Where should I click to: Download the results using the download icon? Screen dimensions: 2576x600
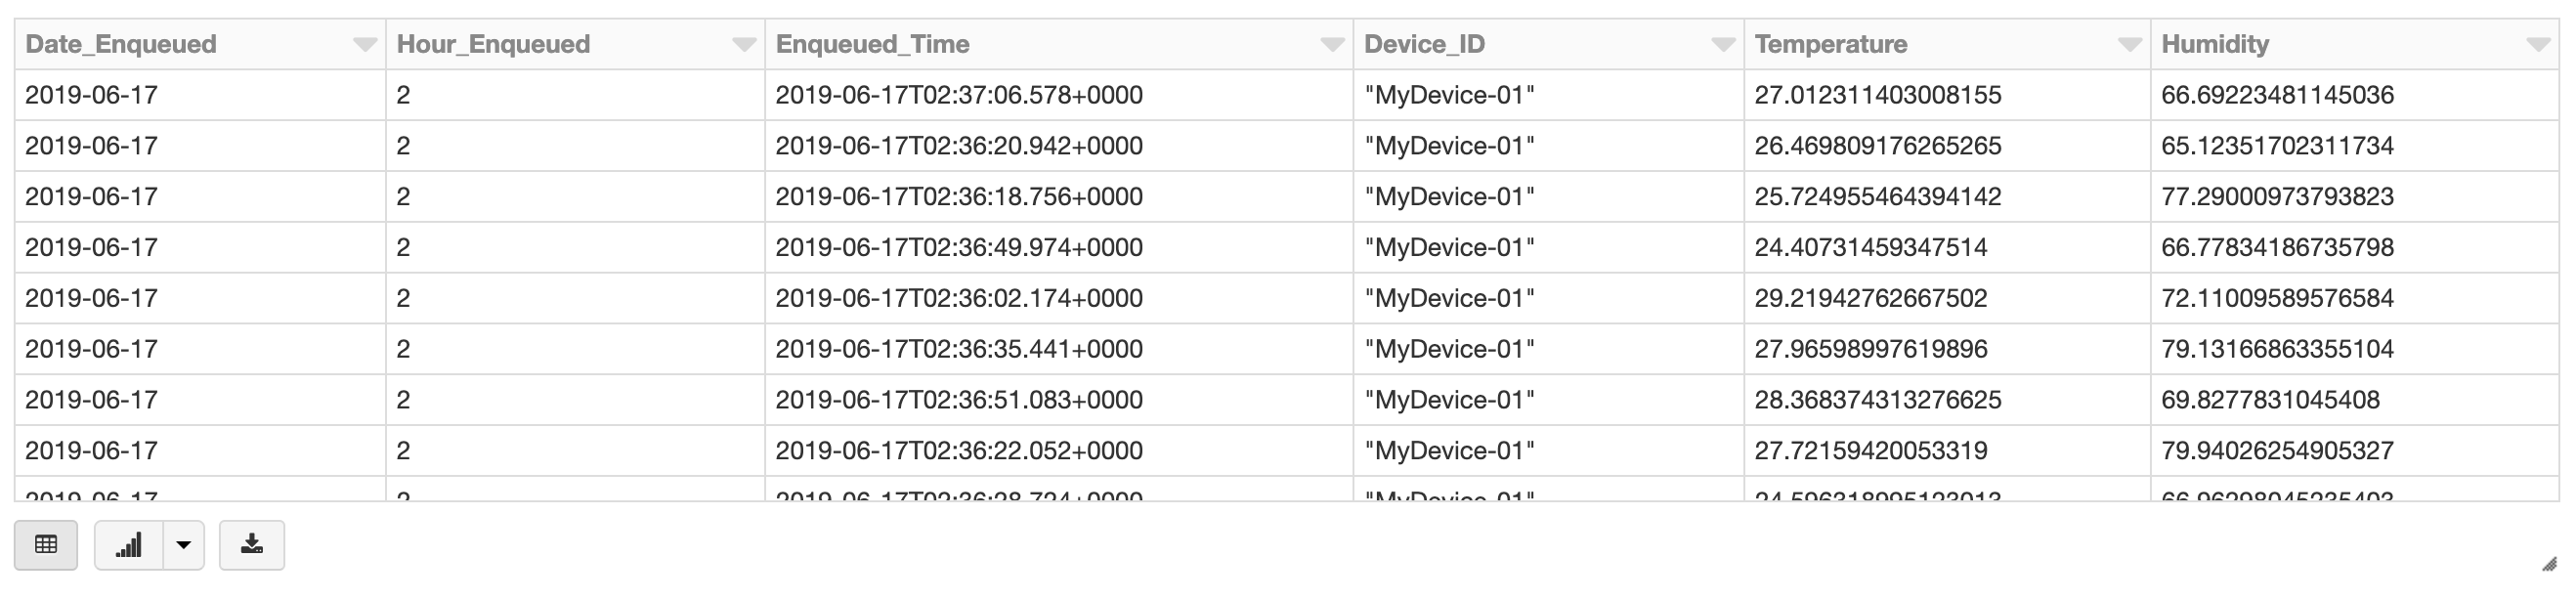252,545
